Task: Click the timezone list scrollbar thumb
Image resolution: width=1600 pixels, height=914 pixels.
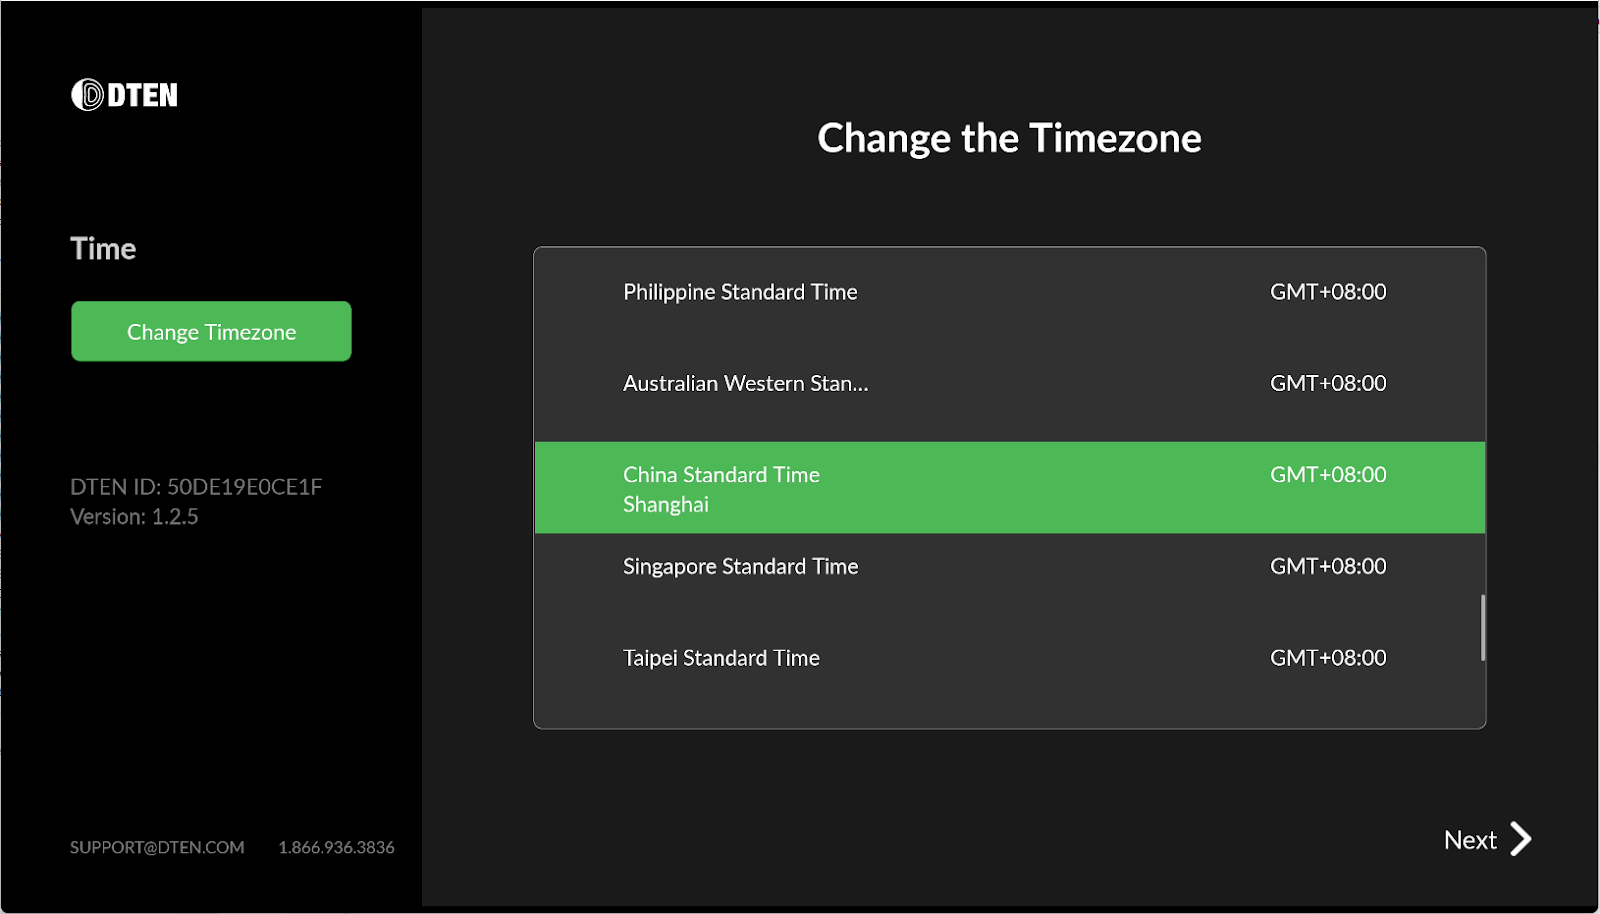Action: (x=1483, y=628)
